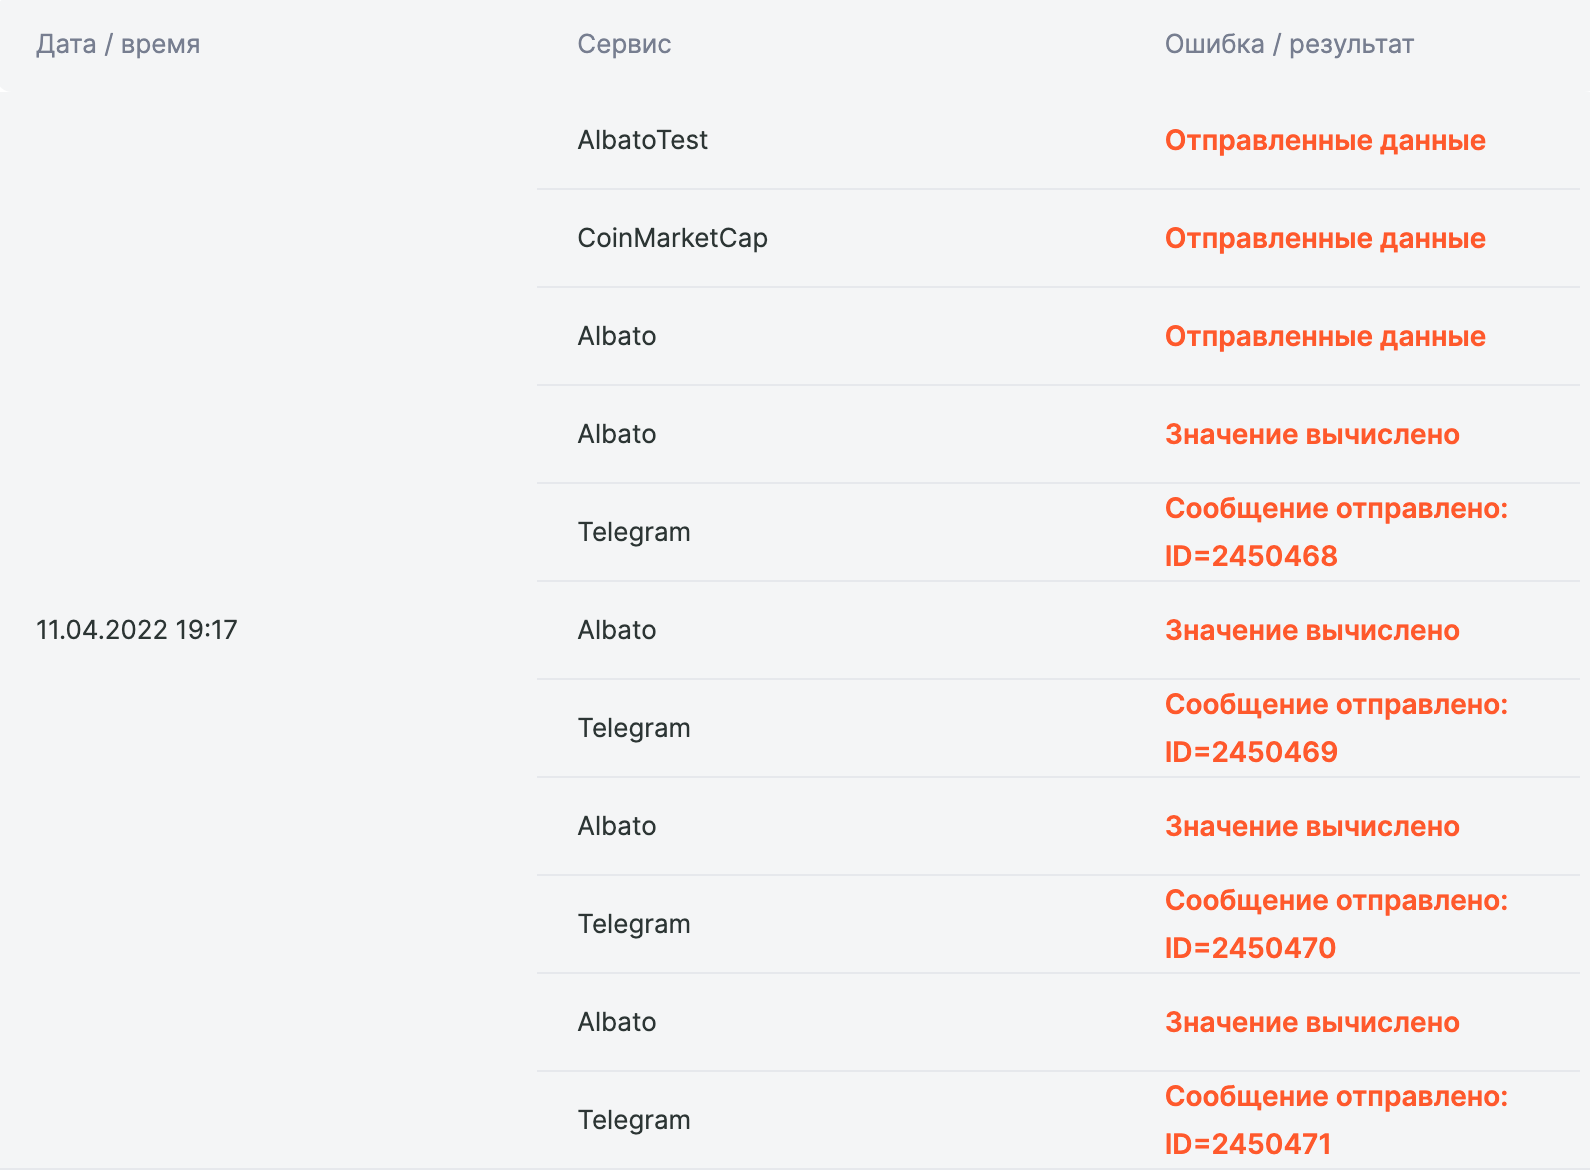1590x1172 pixels.
Task: Open the last "Значение вычислено" result
Action: point(1312,1022)
